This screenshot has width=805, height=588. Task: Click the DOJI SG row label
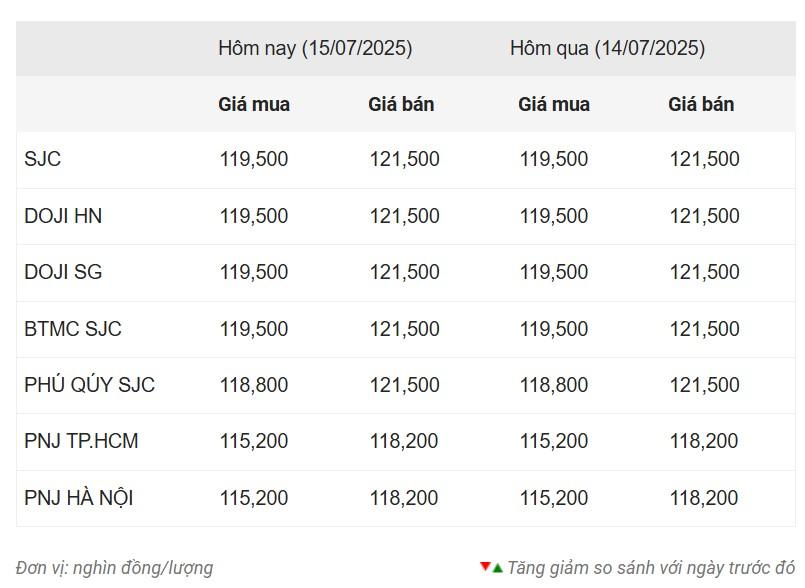tap(63, 272)
